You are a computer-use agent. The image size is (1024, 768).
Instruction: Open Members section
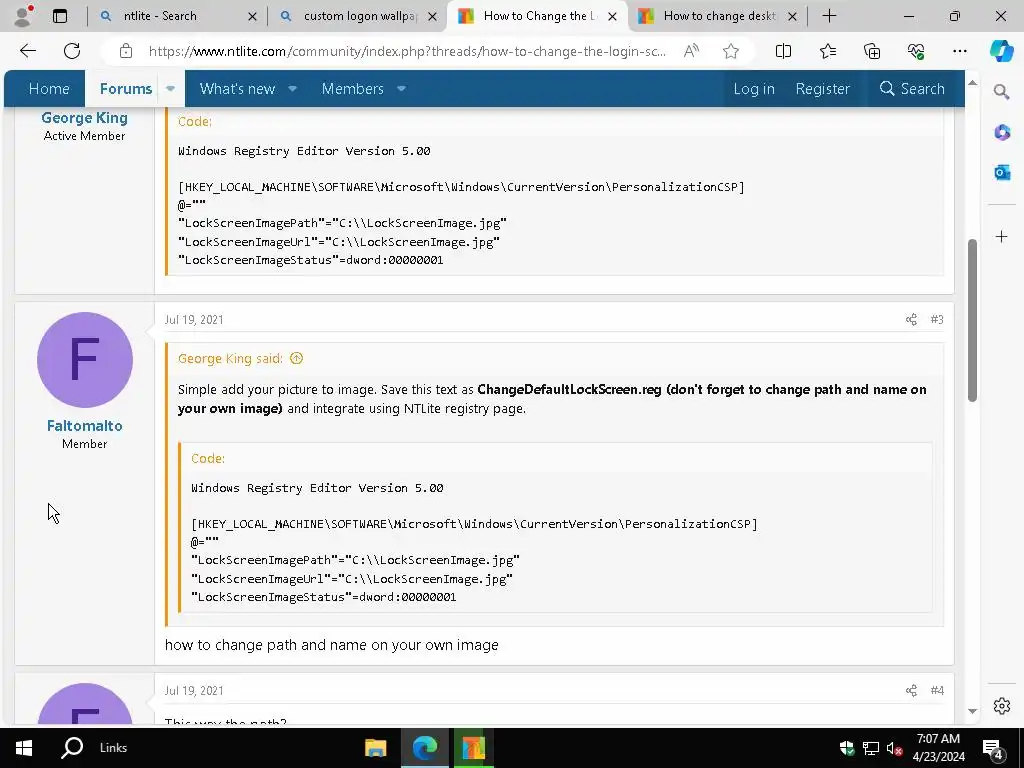(x=353, y=88)
